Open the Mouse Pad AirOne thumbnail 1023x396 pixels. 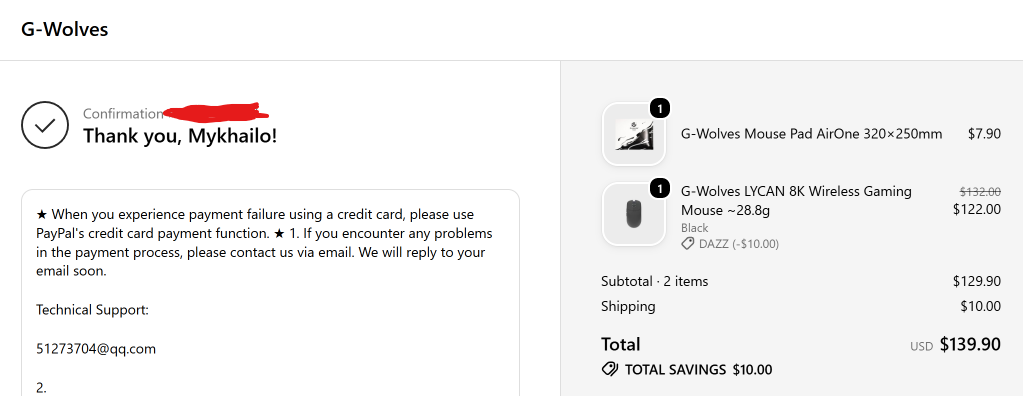point(634,134)
